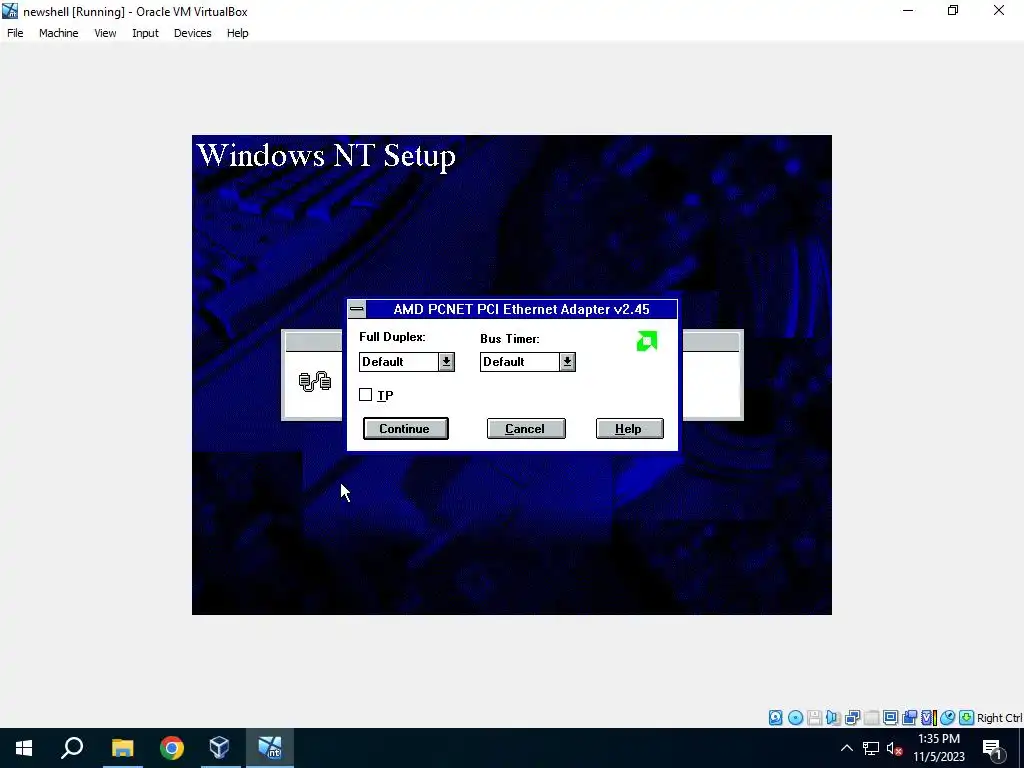The image size is (1024, 768).
Task: Click the greyed-out status icon after network
Action: [871, 718]
